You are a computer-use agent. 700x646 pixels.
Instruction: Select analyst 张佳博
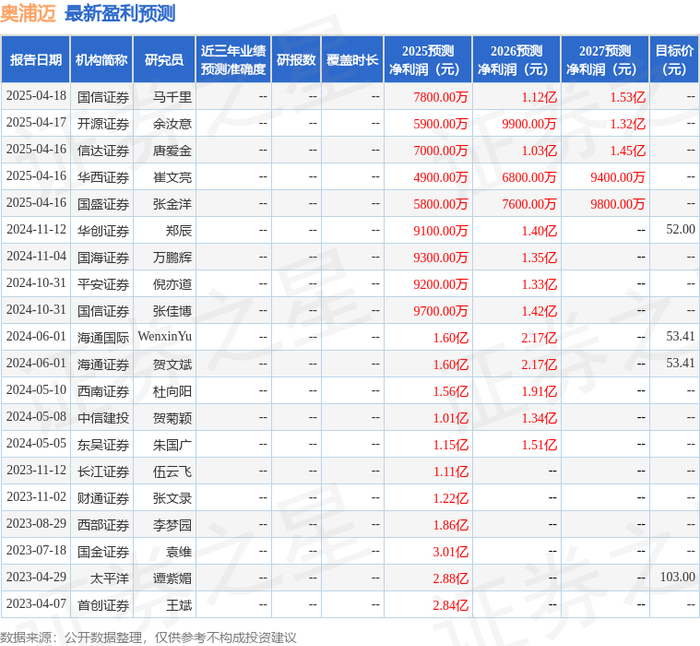coord(172,311)
